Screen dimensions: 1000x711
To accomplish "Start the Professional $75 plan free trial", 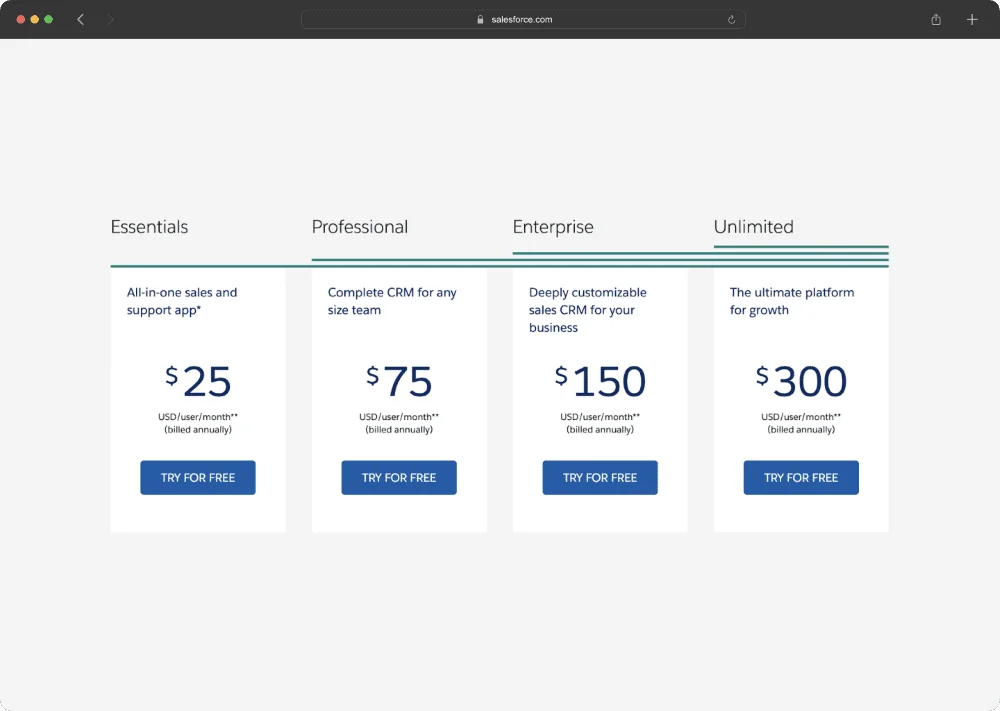I will coord(399,478).
